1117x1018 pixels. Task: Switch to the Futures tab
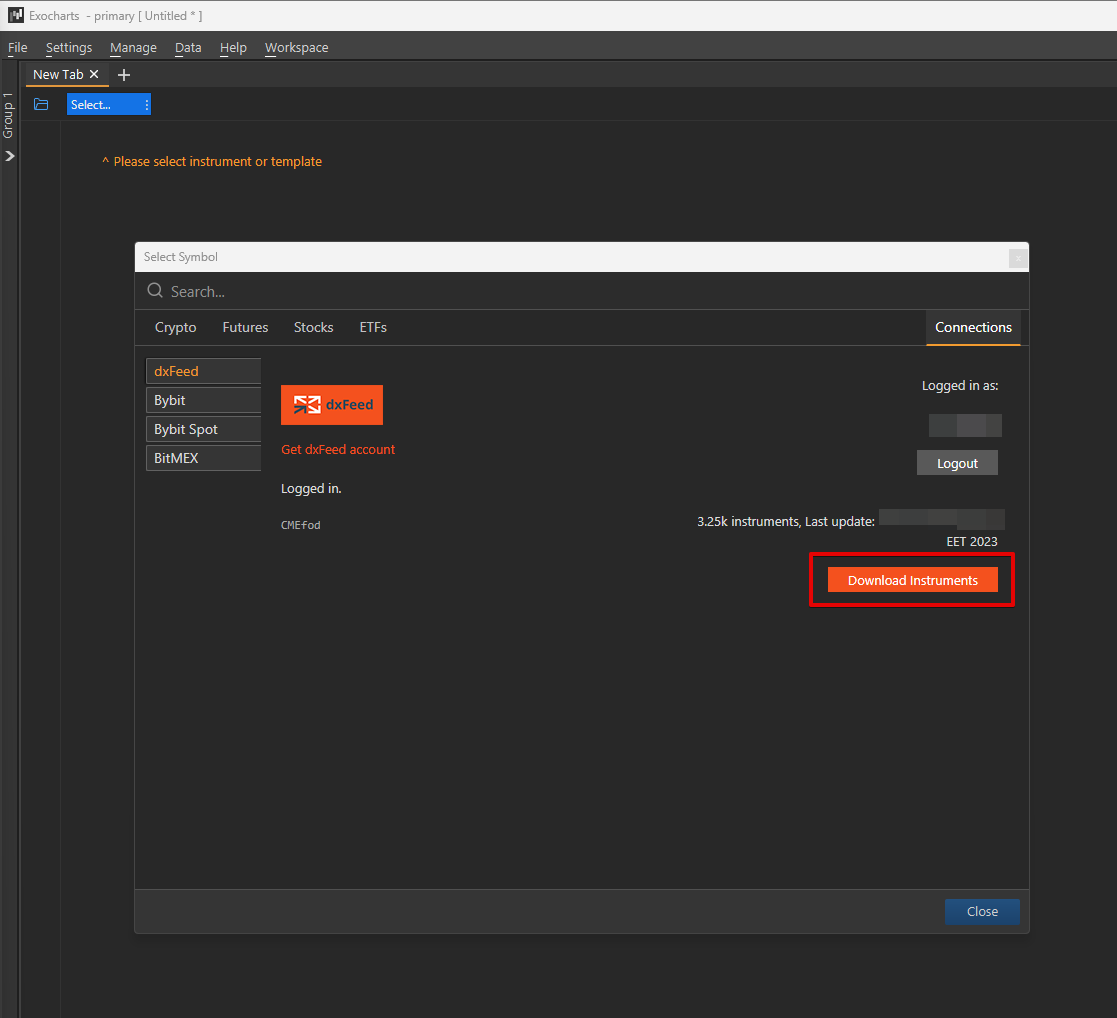click(x=245, y=328)
